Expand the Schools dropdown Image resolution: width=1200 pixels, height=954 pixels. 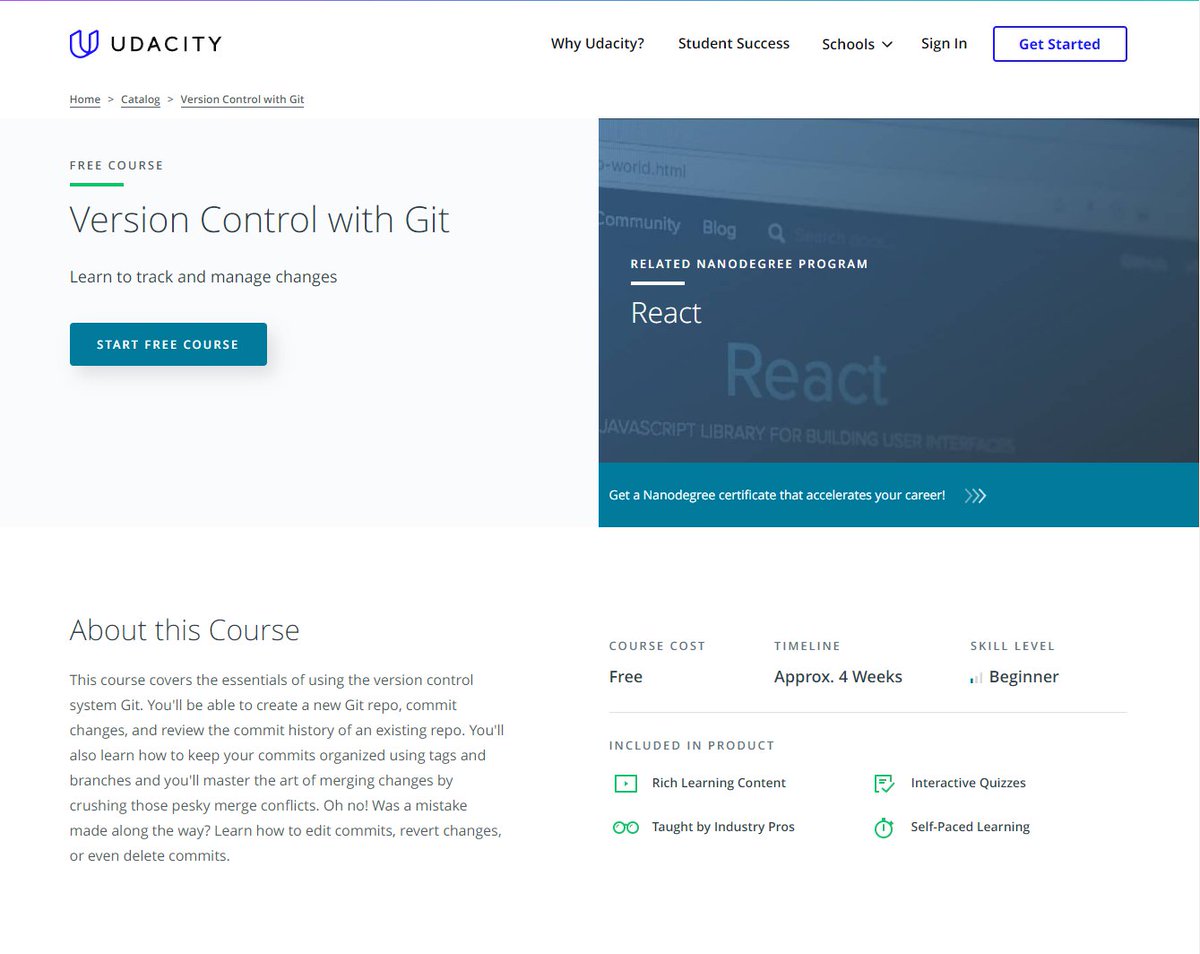(x=856, y=44)
